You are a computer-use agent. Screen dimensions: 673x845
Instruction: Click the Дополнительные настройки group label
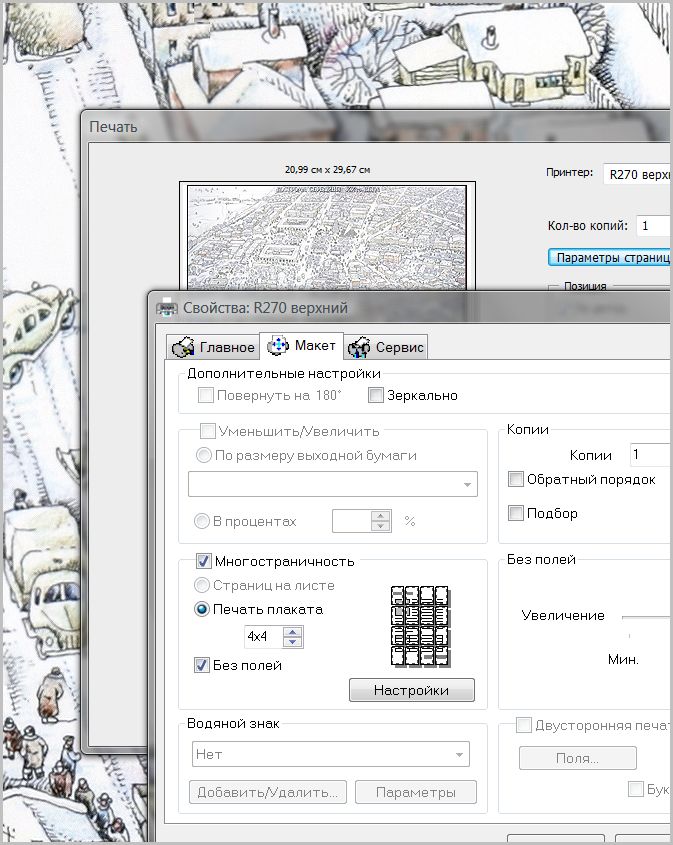click(284, 373)
